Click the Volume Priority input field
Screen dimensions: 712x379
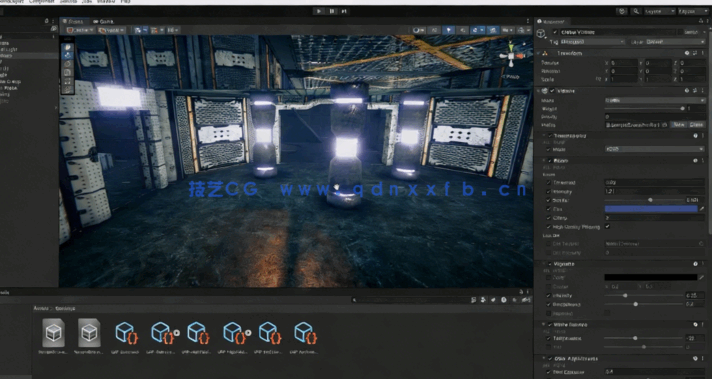click(x=655, y=117)
